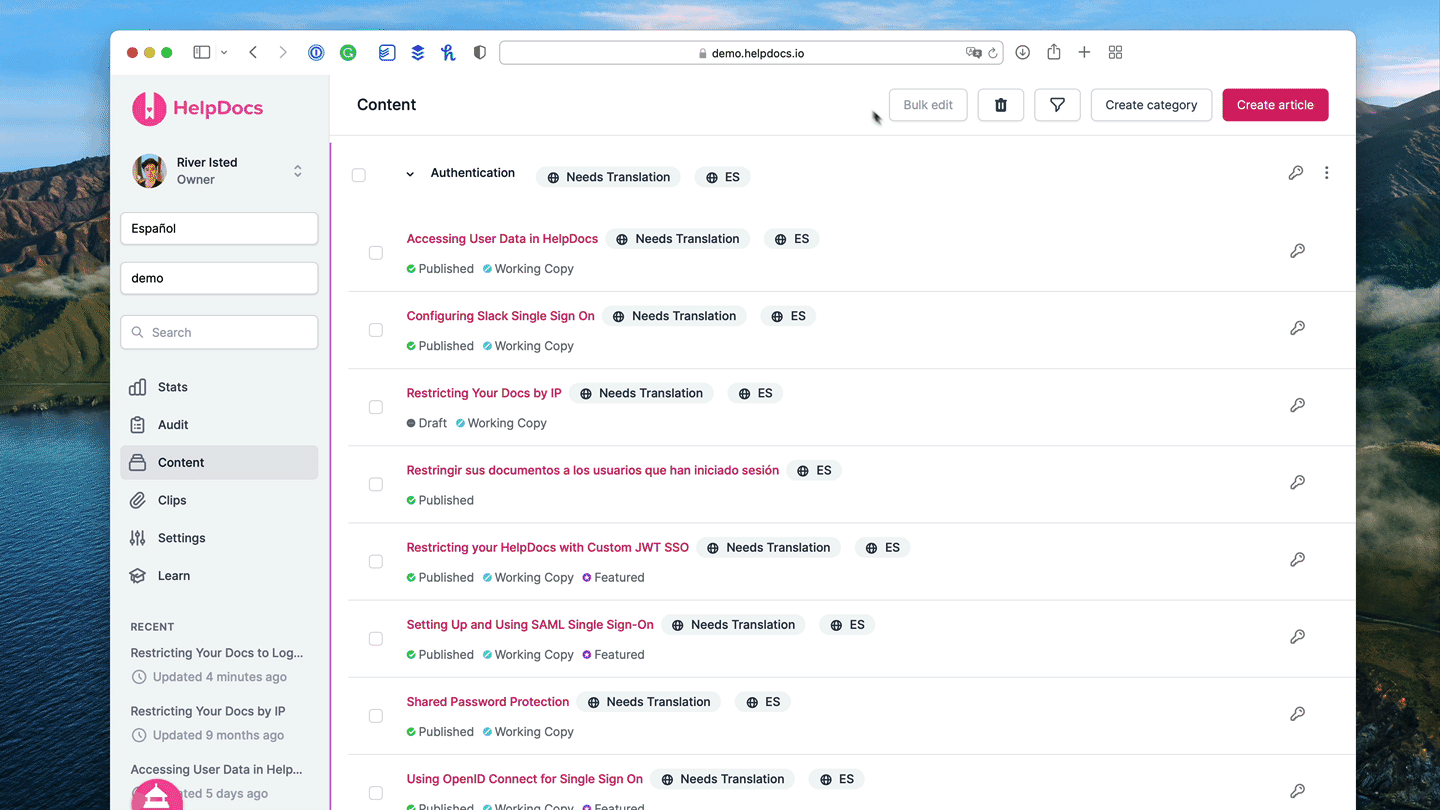1440x810 pixels.
Task: Click the sidebar Search field
Action: pyautogui.click(x=219, y=332)
